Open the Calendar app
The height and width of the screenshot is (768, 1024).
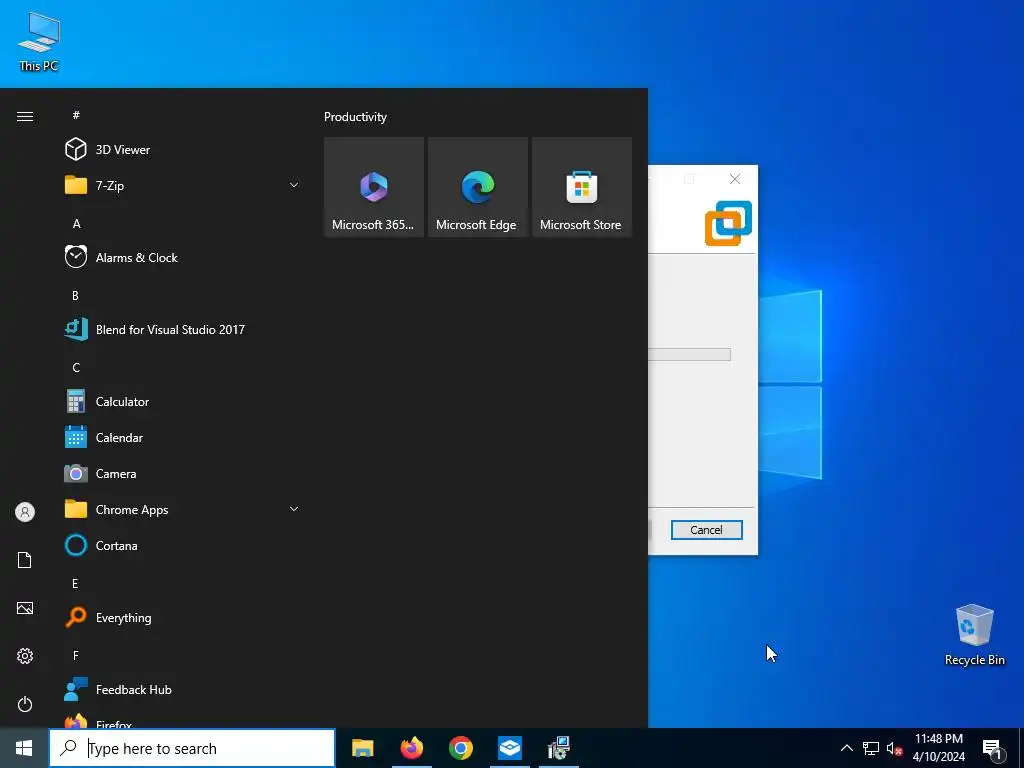click(x=183, y=438)
